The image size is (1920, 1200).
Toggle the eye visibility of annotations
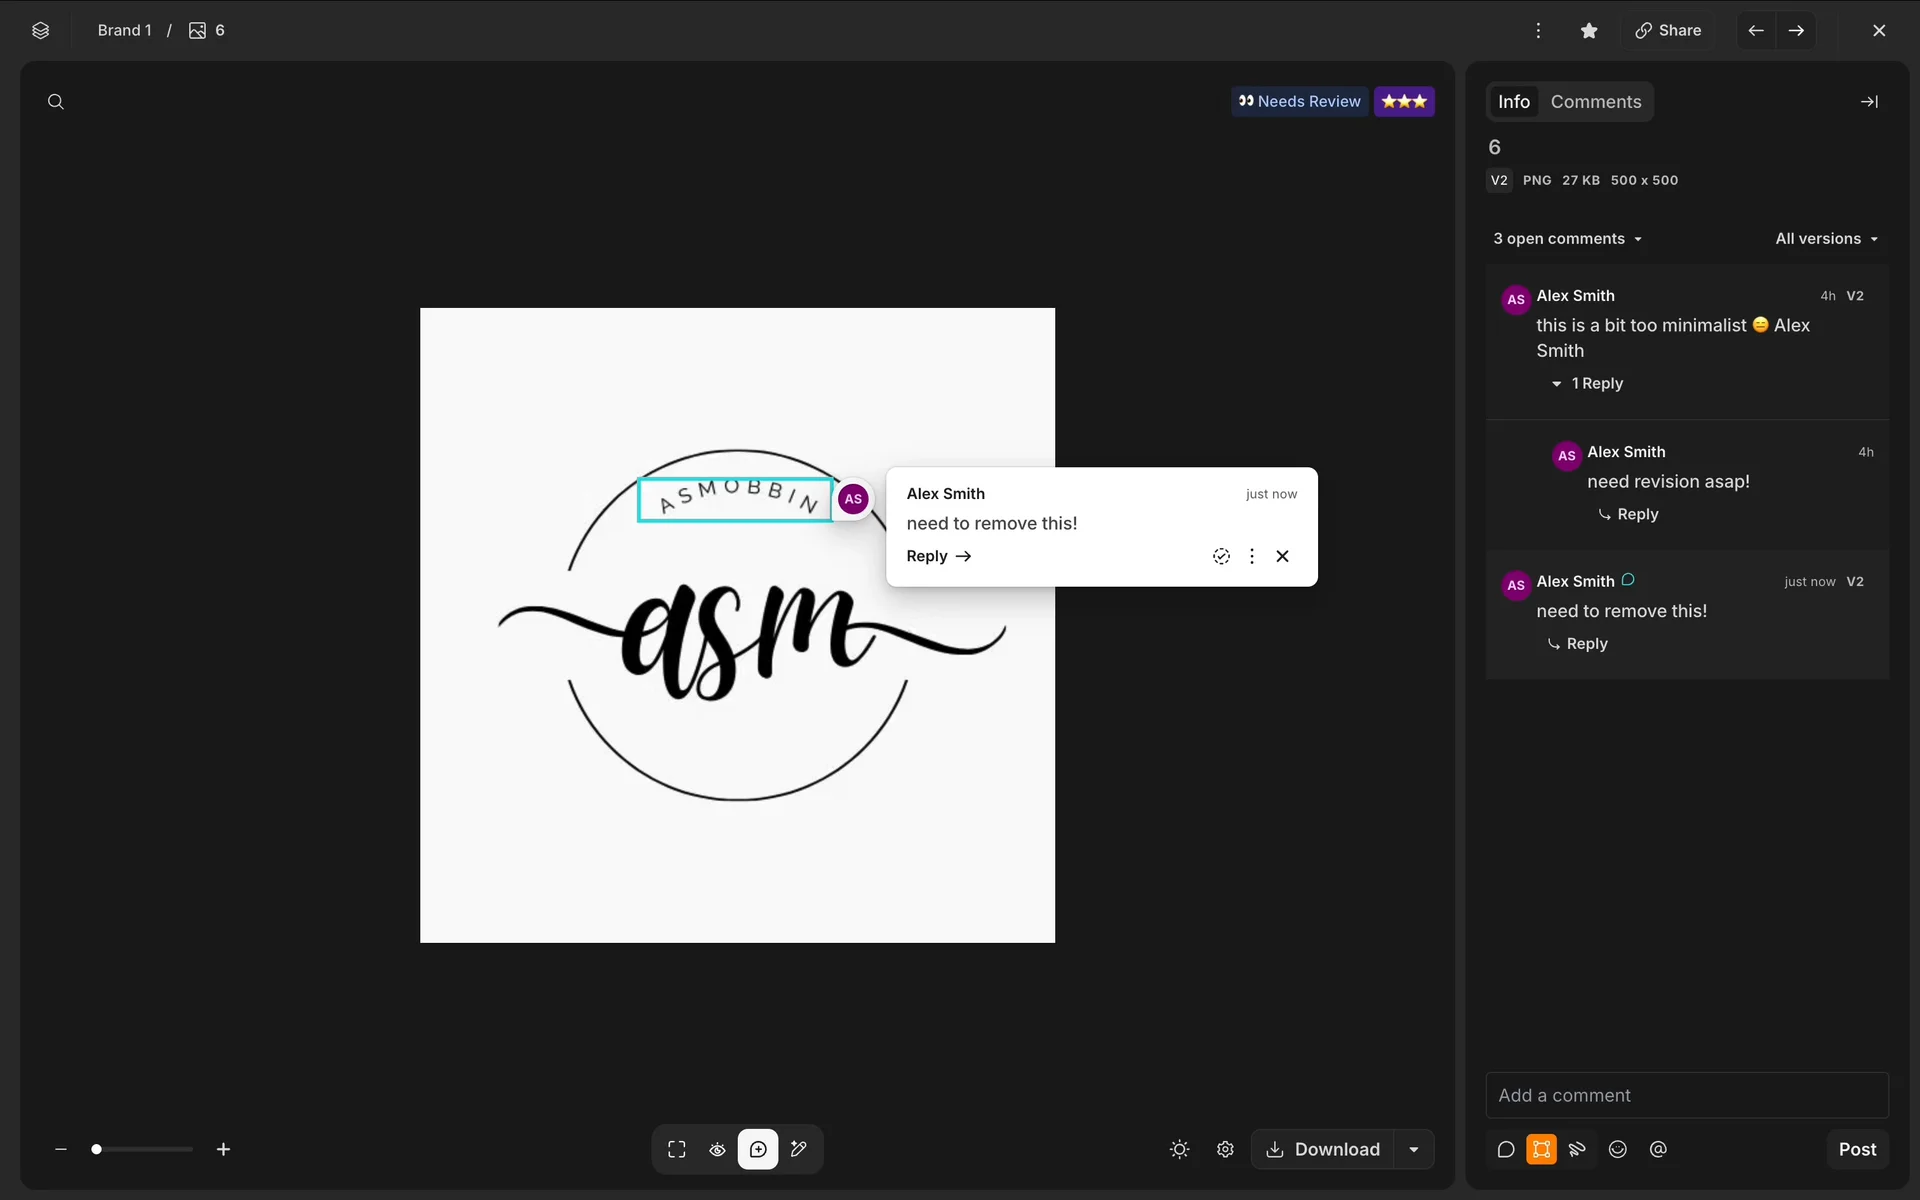coord(717,1149)
